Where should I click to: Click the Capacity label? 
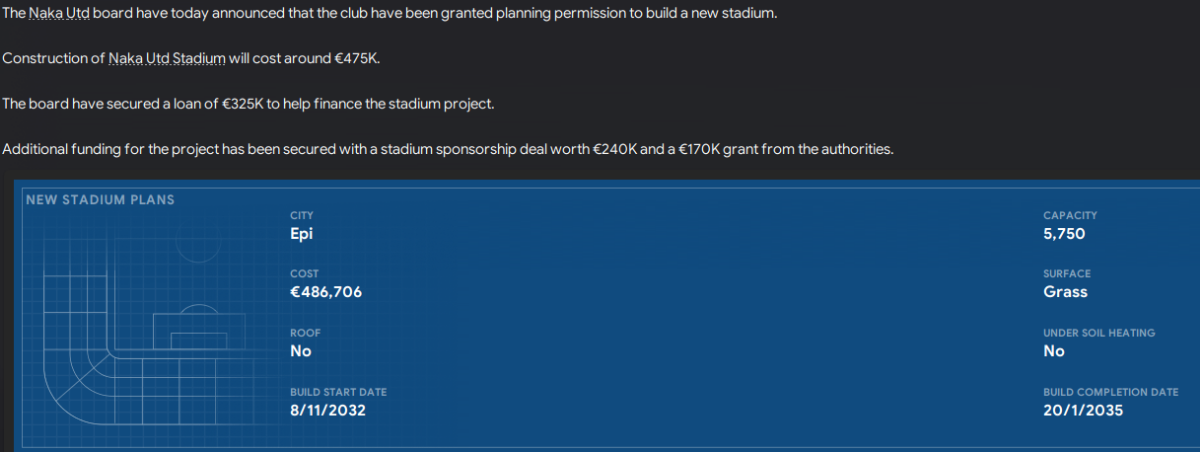pyautogui.click(x=1070, y=215)
